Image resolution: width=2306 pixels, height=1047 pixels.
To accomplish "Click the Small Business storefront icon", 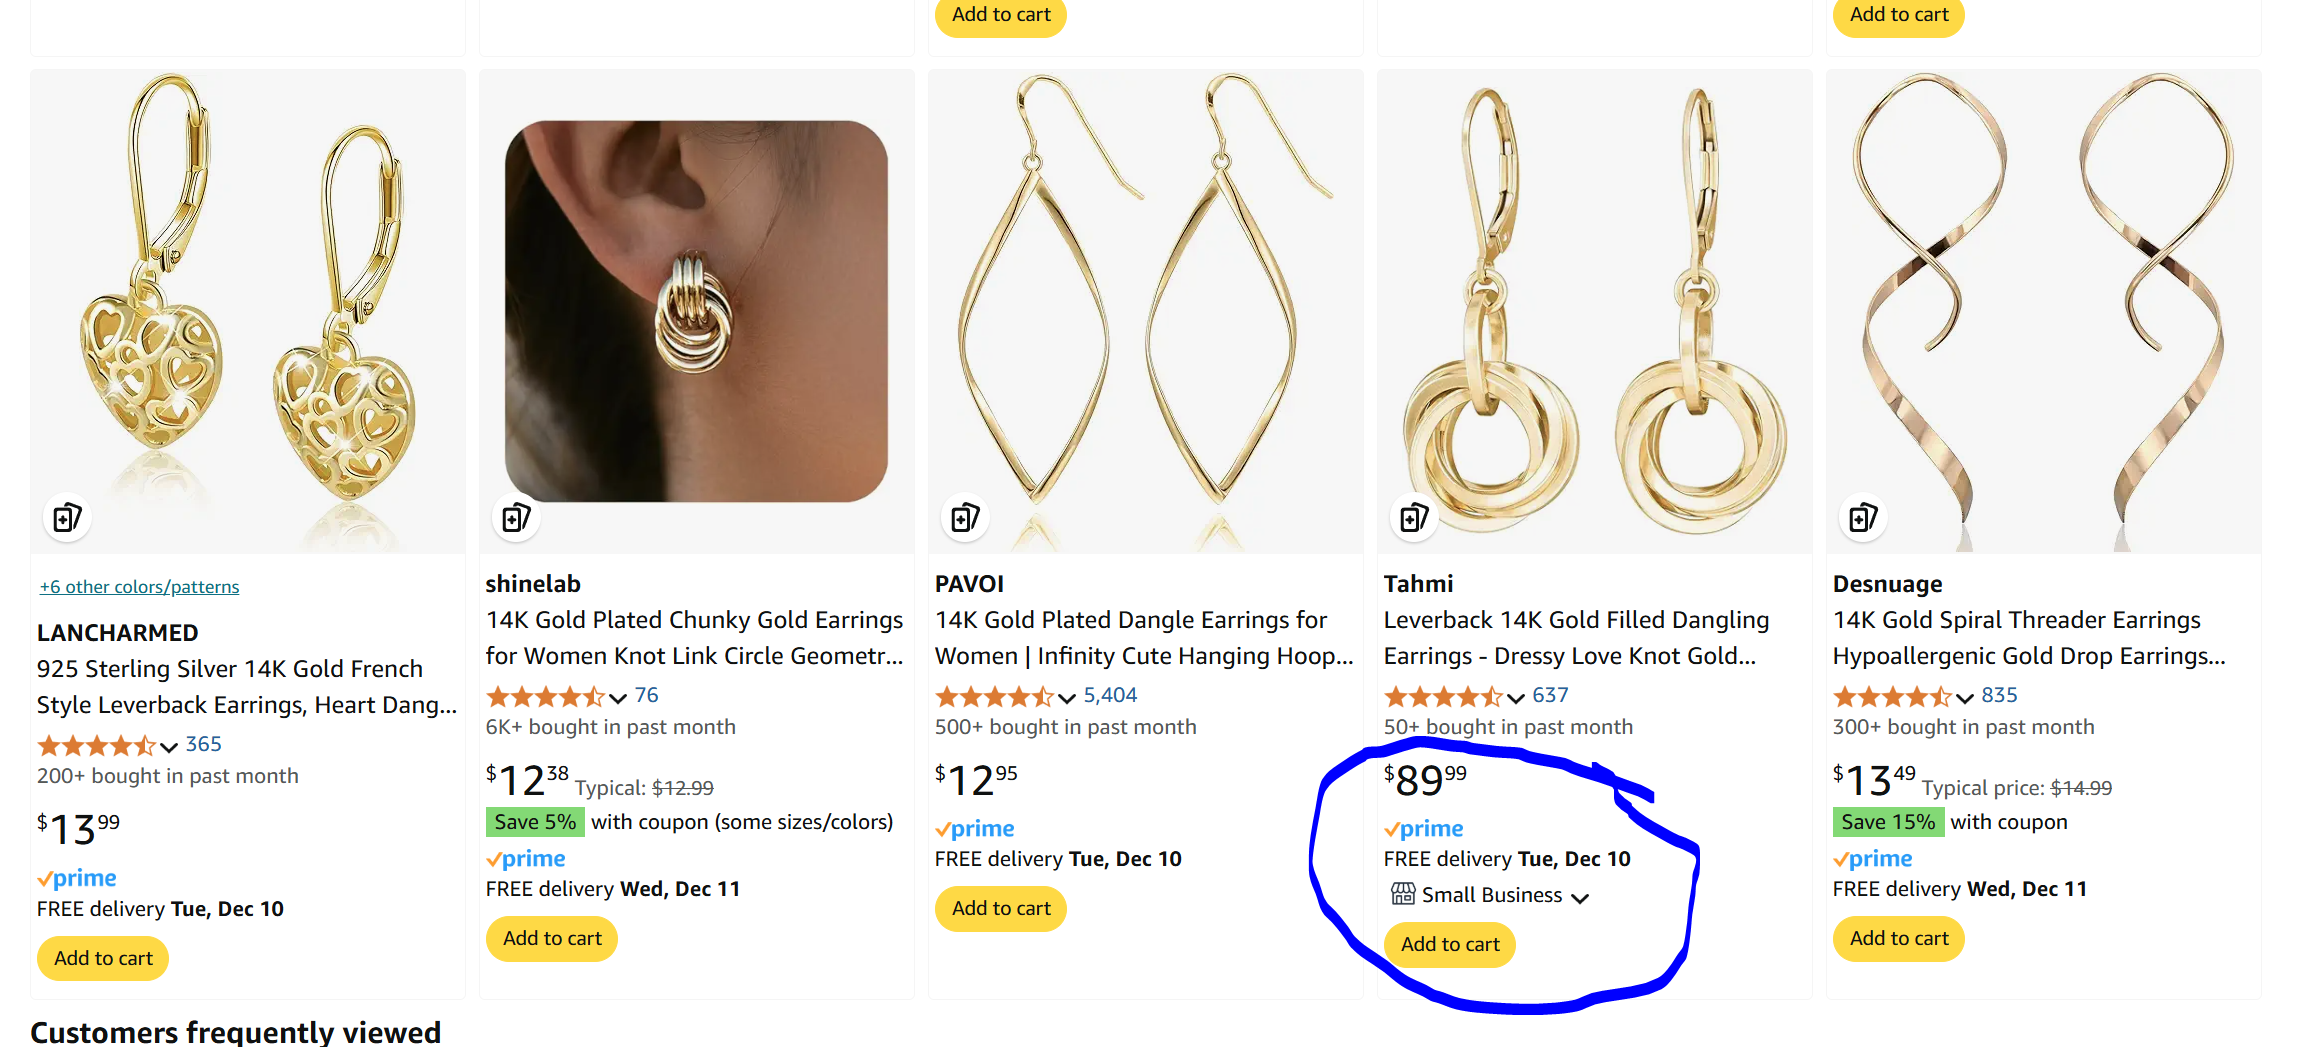I will [x=1403, y=894].
